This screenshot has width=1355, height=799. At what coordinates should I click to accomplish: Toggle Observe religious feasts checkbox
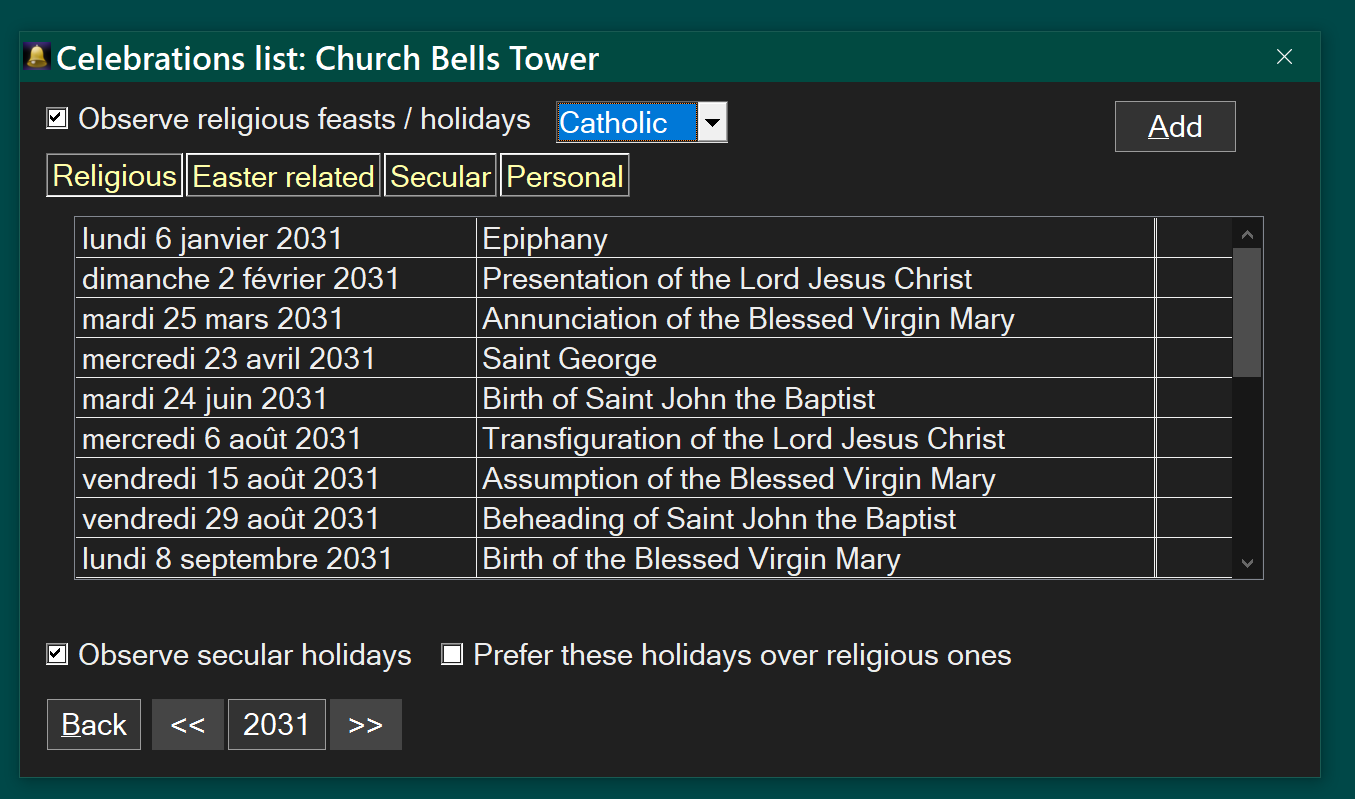click(57, 119)
